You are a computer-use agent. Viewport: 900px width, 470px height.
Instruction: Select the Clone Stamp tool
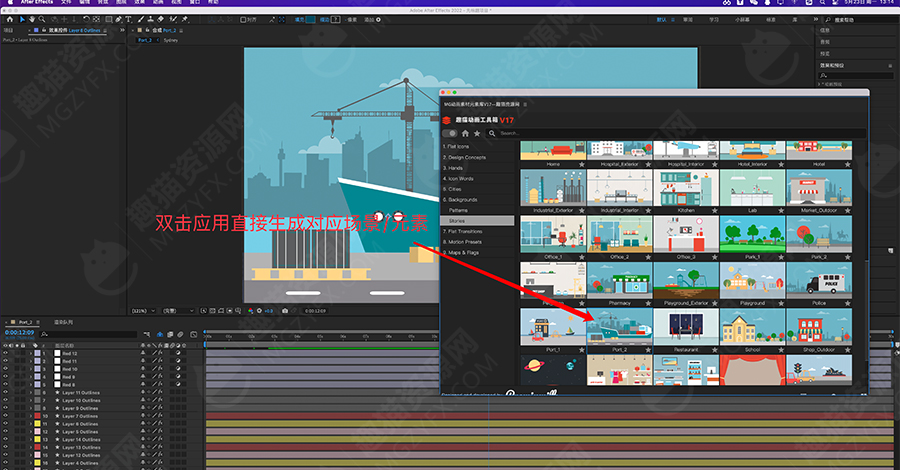coord(150,20)
